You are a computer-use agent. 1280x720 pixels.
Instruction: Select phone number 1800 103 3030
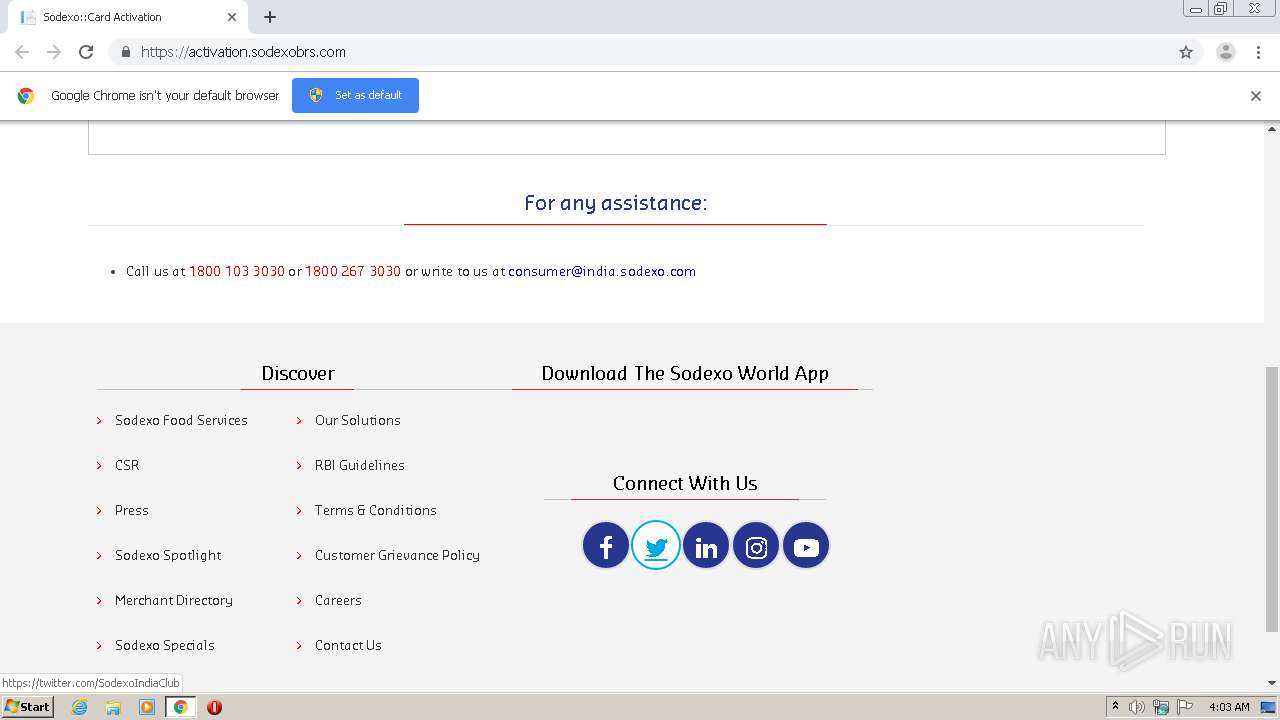pyautogui.click(x=237, y=272)
